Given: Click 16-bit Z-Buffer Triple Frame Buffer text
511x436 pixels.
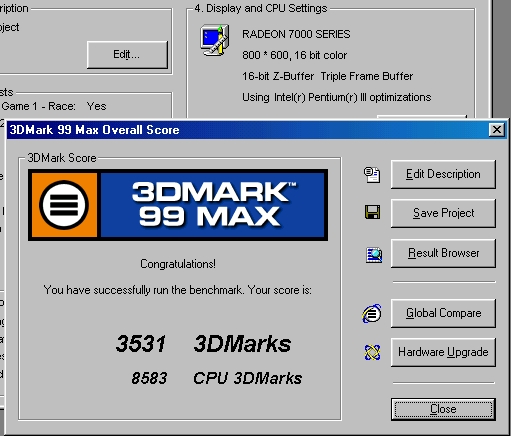Looking at the screenshot, I should click(327, 76).
